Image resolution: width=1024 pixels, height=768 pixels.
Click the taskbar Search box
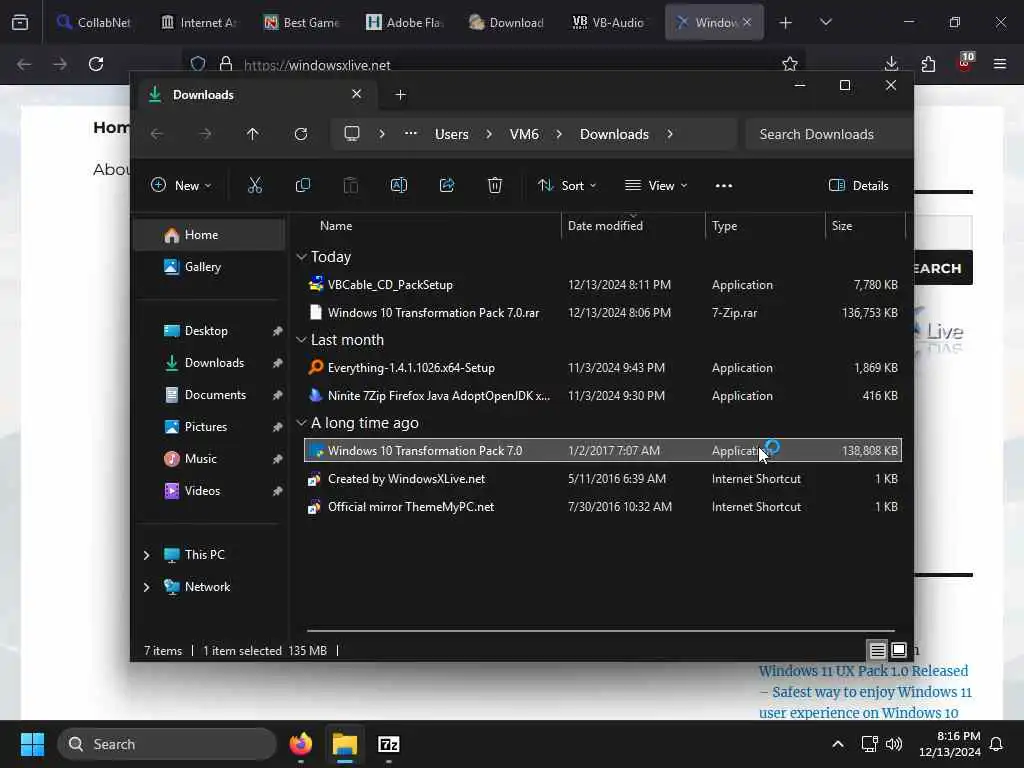[167, 744]
